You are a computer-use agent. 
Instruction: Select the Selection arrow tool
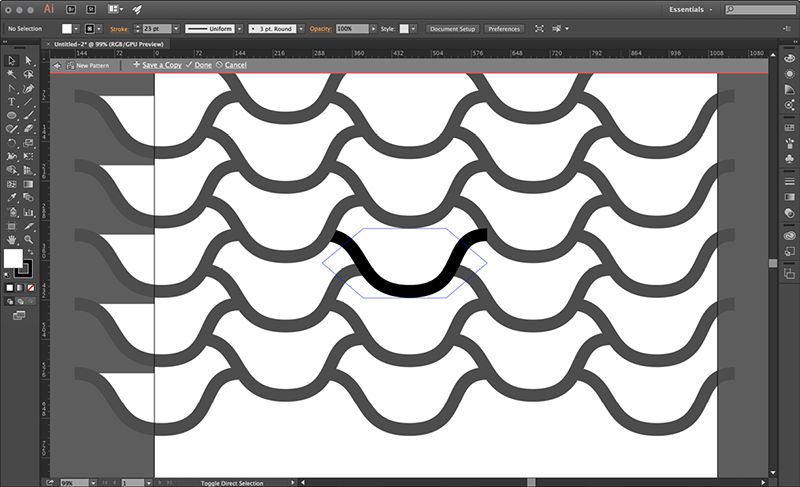tap(11, 61)
